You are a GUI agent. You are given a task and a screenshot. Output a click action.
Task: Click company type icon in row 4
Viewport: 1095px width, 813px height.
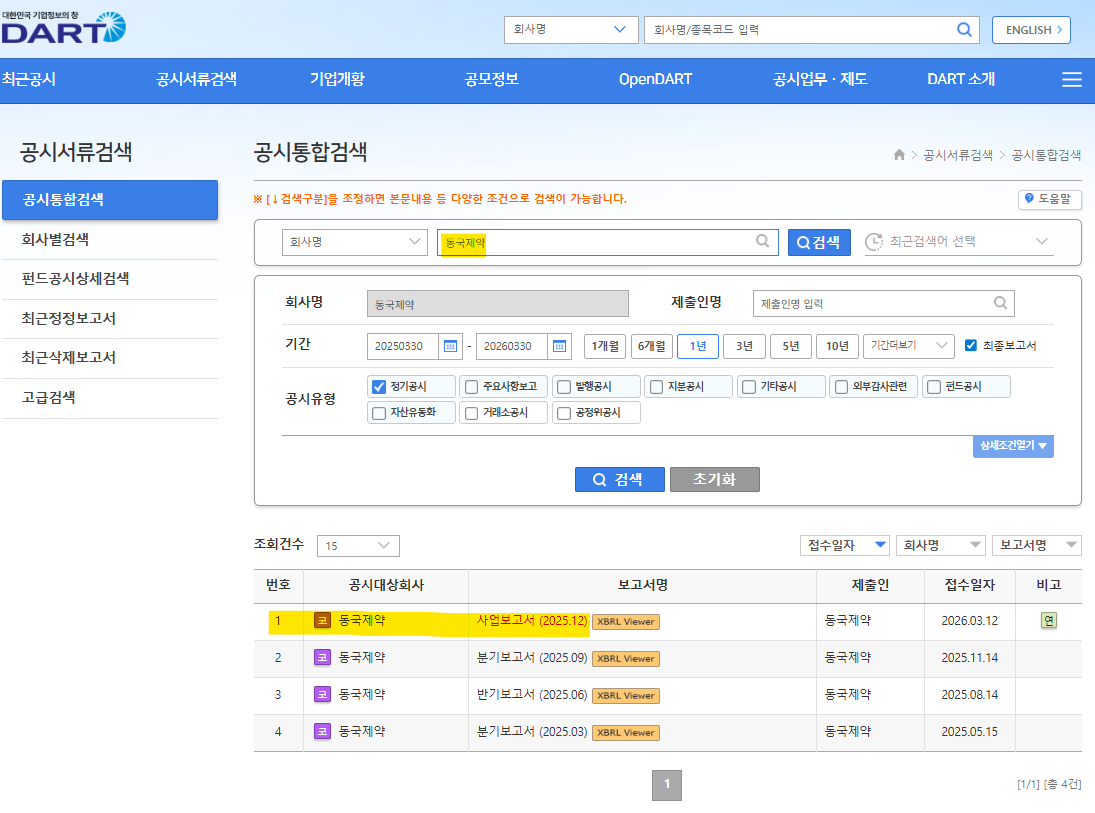[x=322, y=731]
